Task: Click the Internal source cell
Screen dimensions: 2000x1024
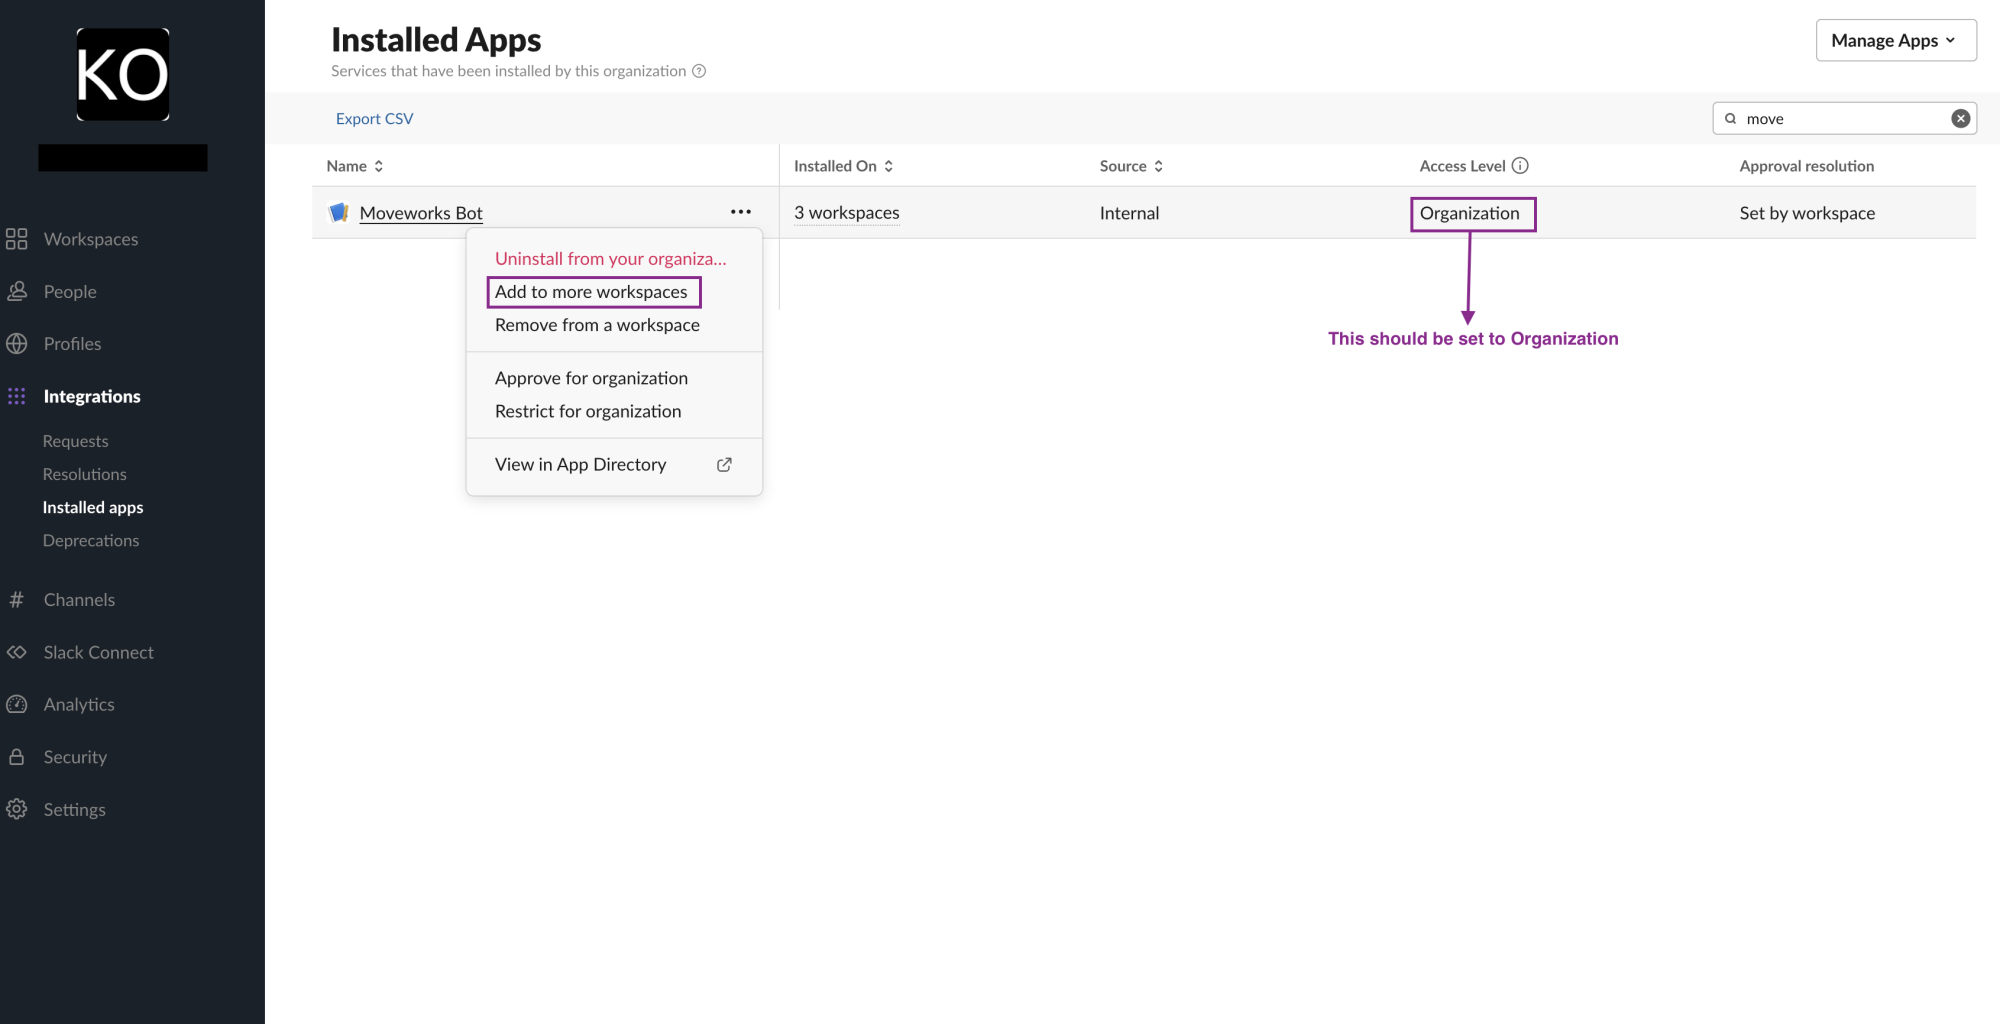Action: 1129,212
